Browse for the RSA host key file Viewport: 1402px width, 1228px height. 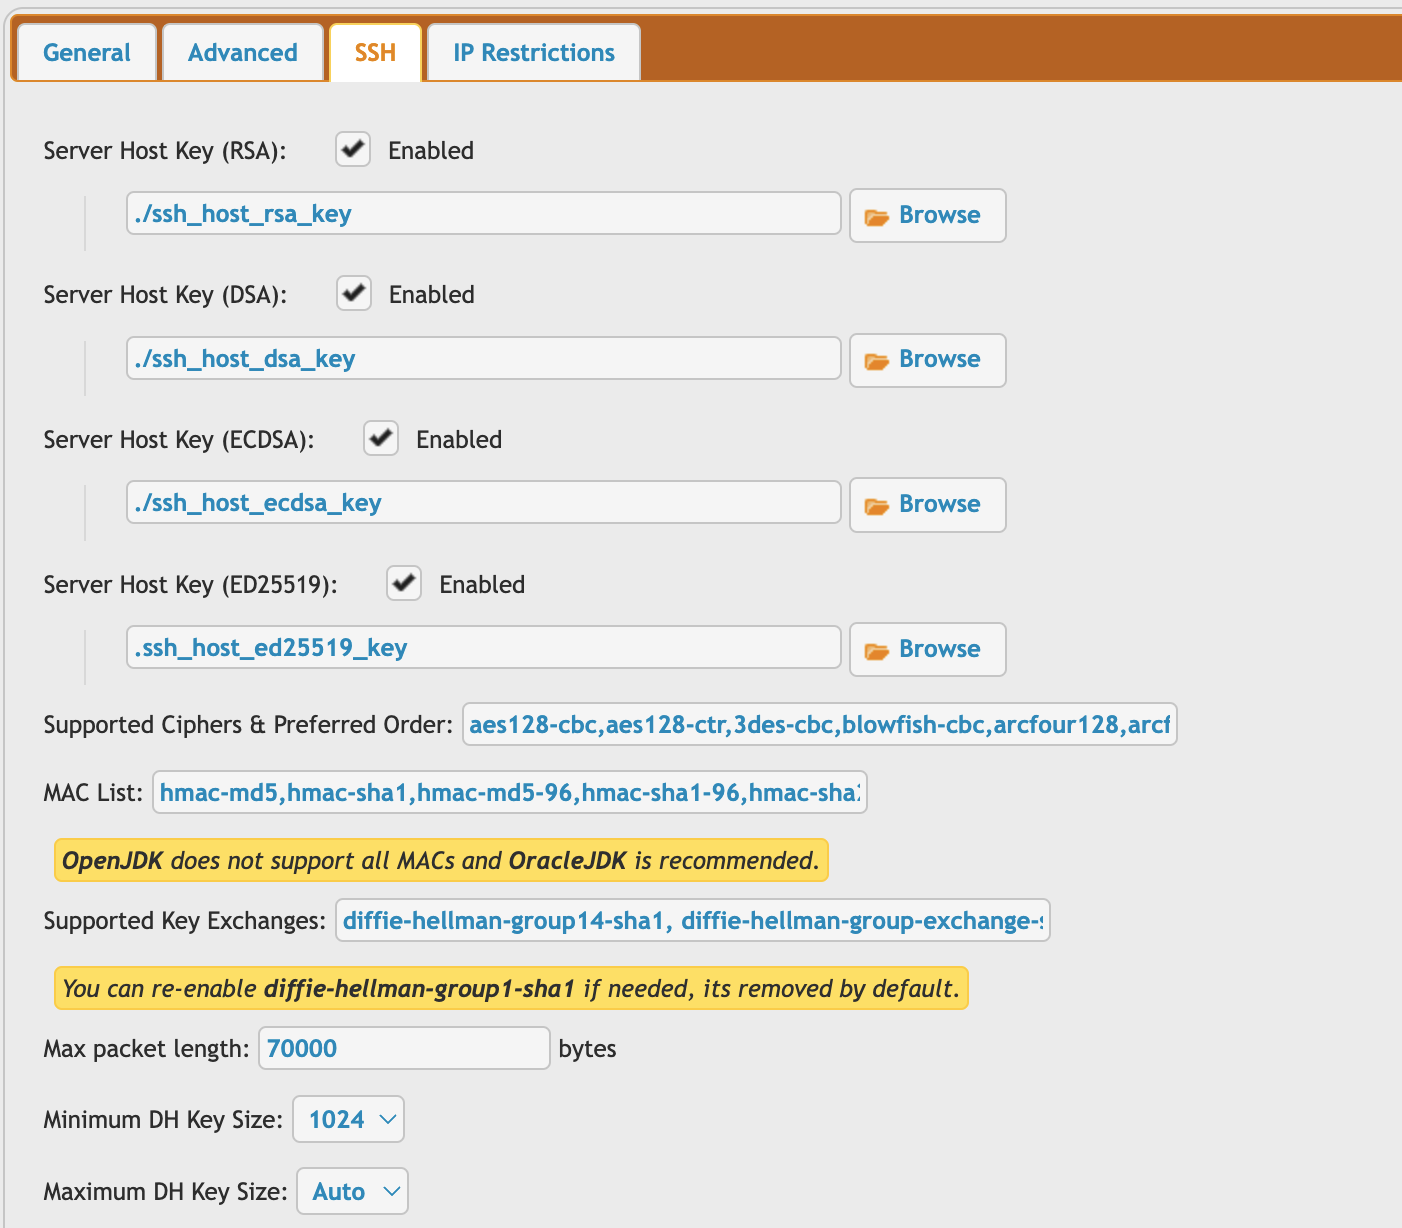927,215
